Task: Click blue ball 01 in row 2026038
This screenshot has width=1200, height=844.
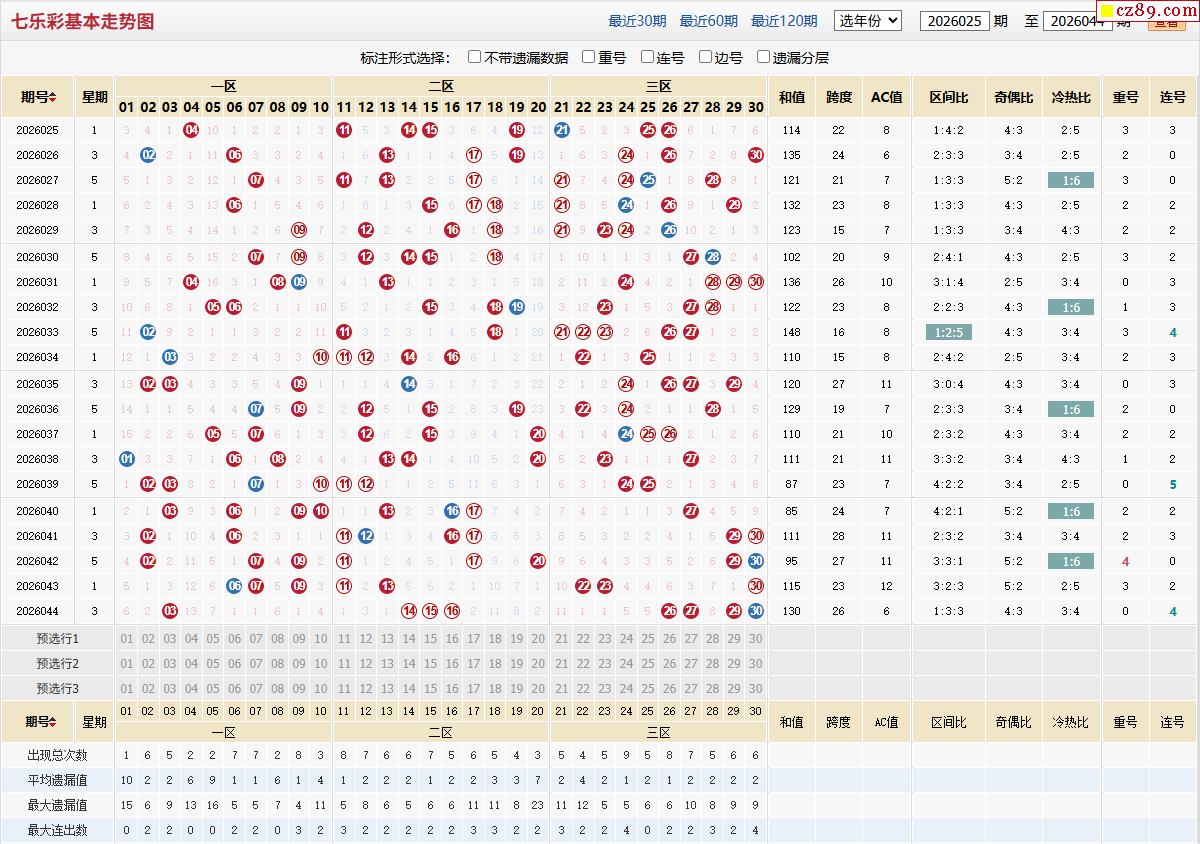Action: (x=126, y=459)
